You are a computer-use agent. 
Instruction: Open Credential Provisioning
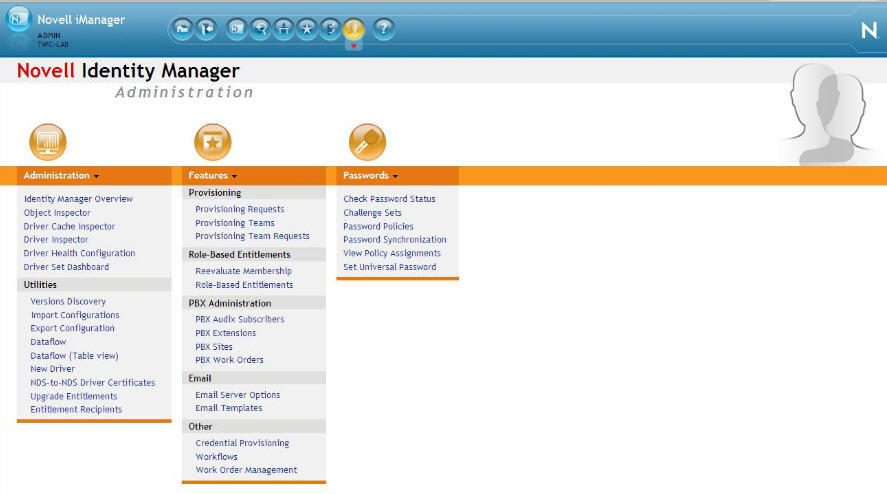pos(242,443)
